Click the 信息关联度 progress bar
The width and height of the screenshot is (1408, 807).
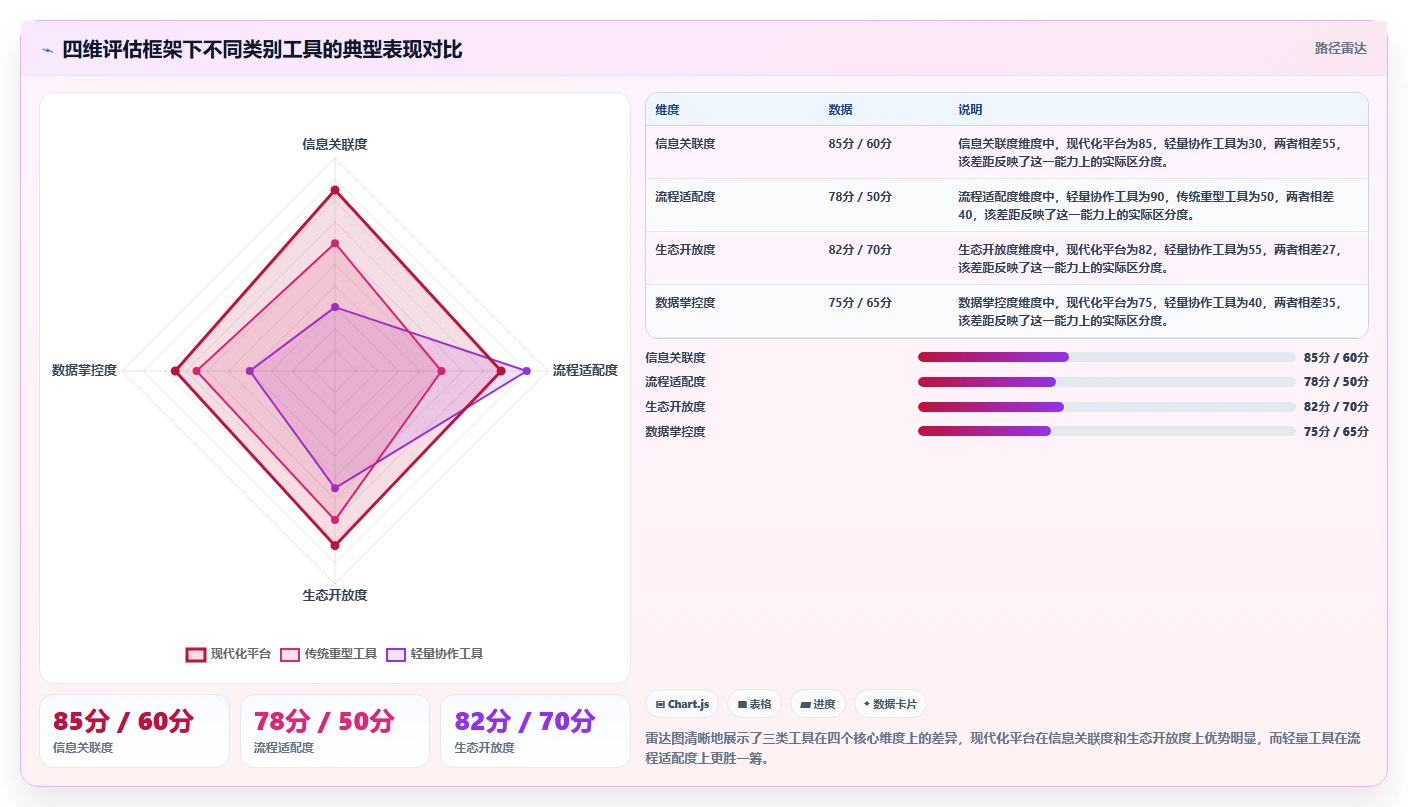coord(1106,357)
